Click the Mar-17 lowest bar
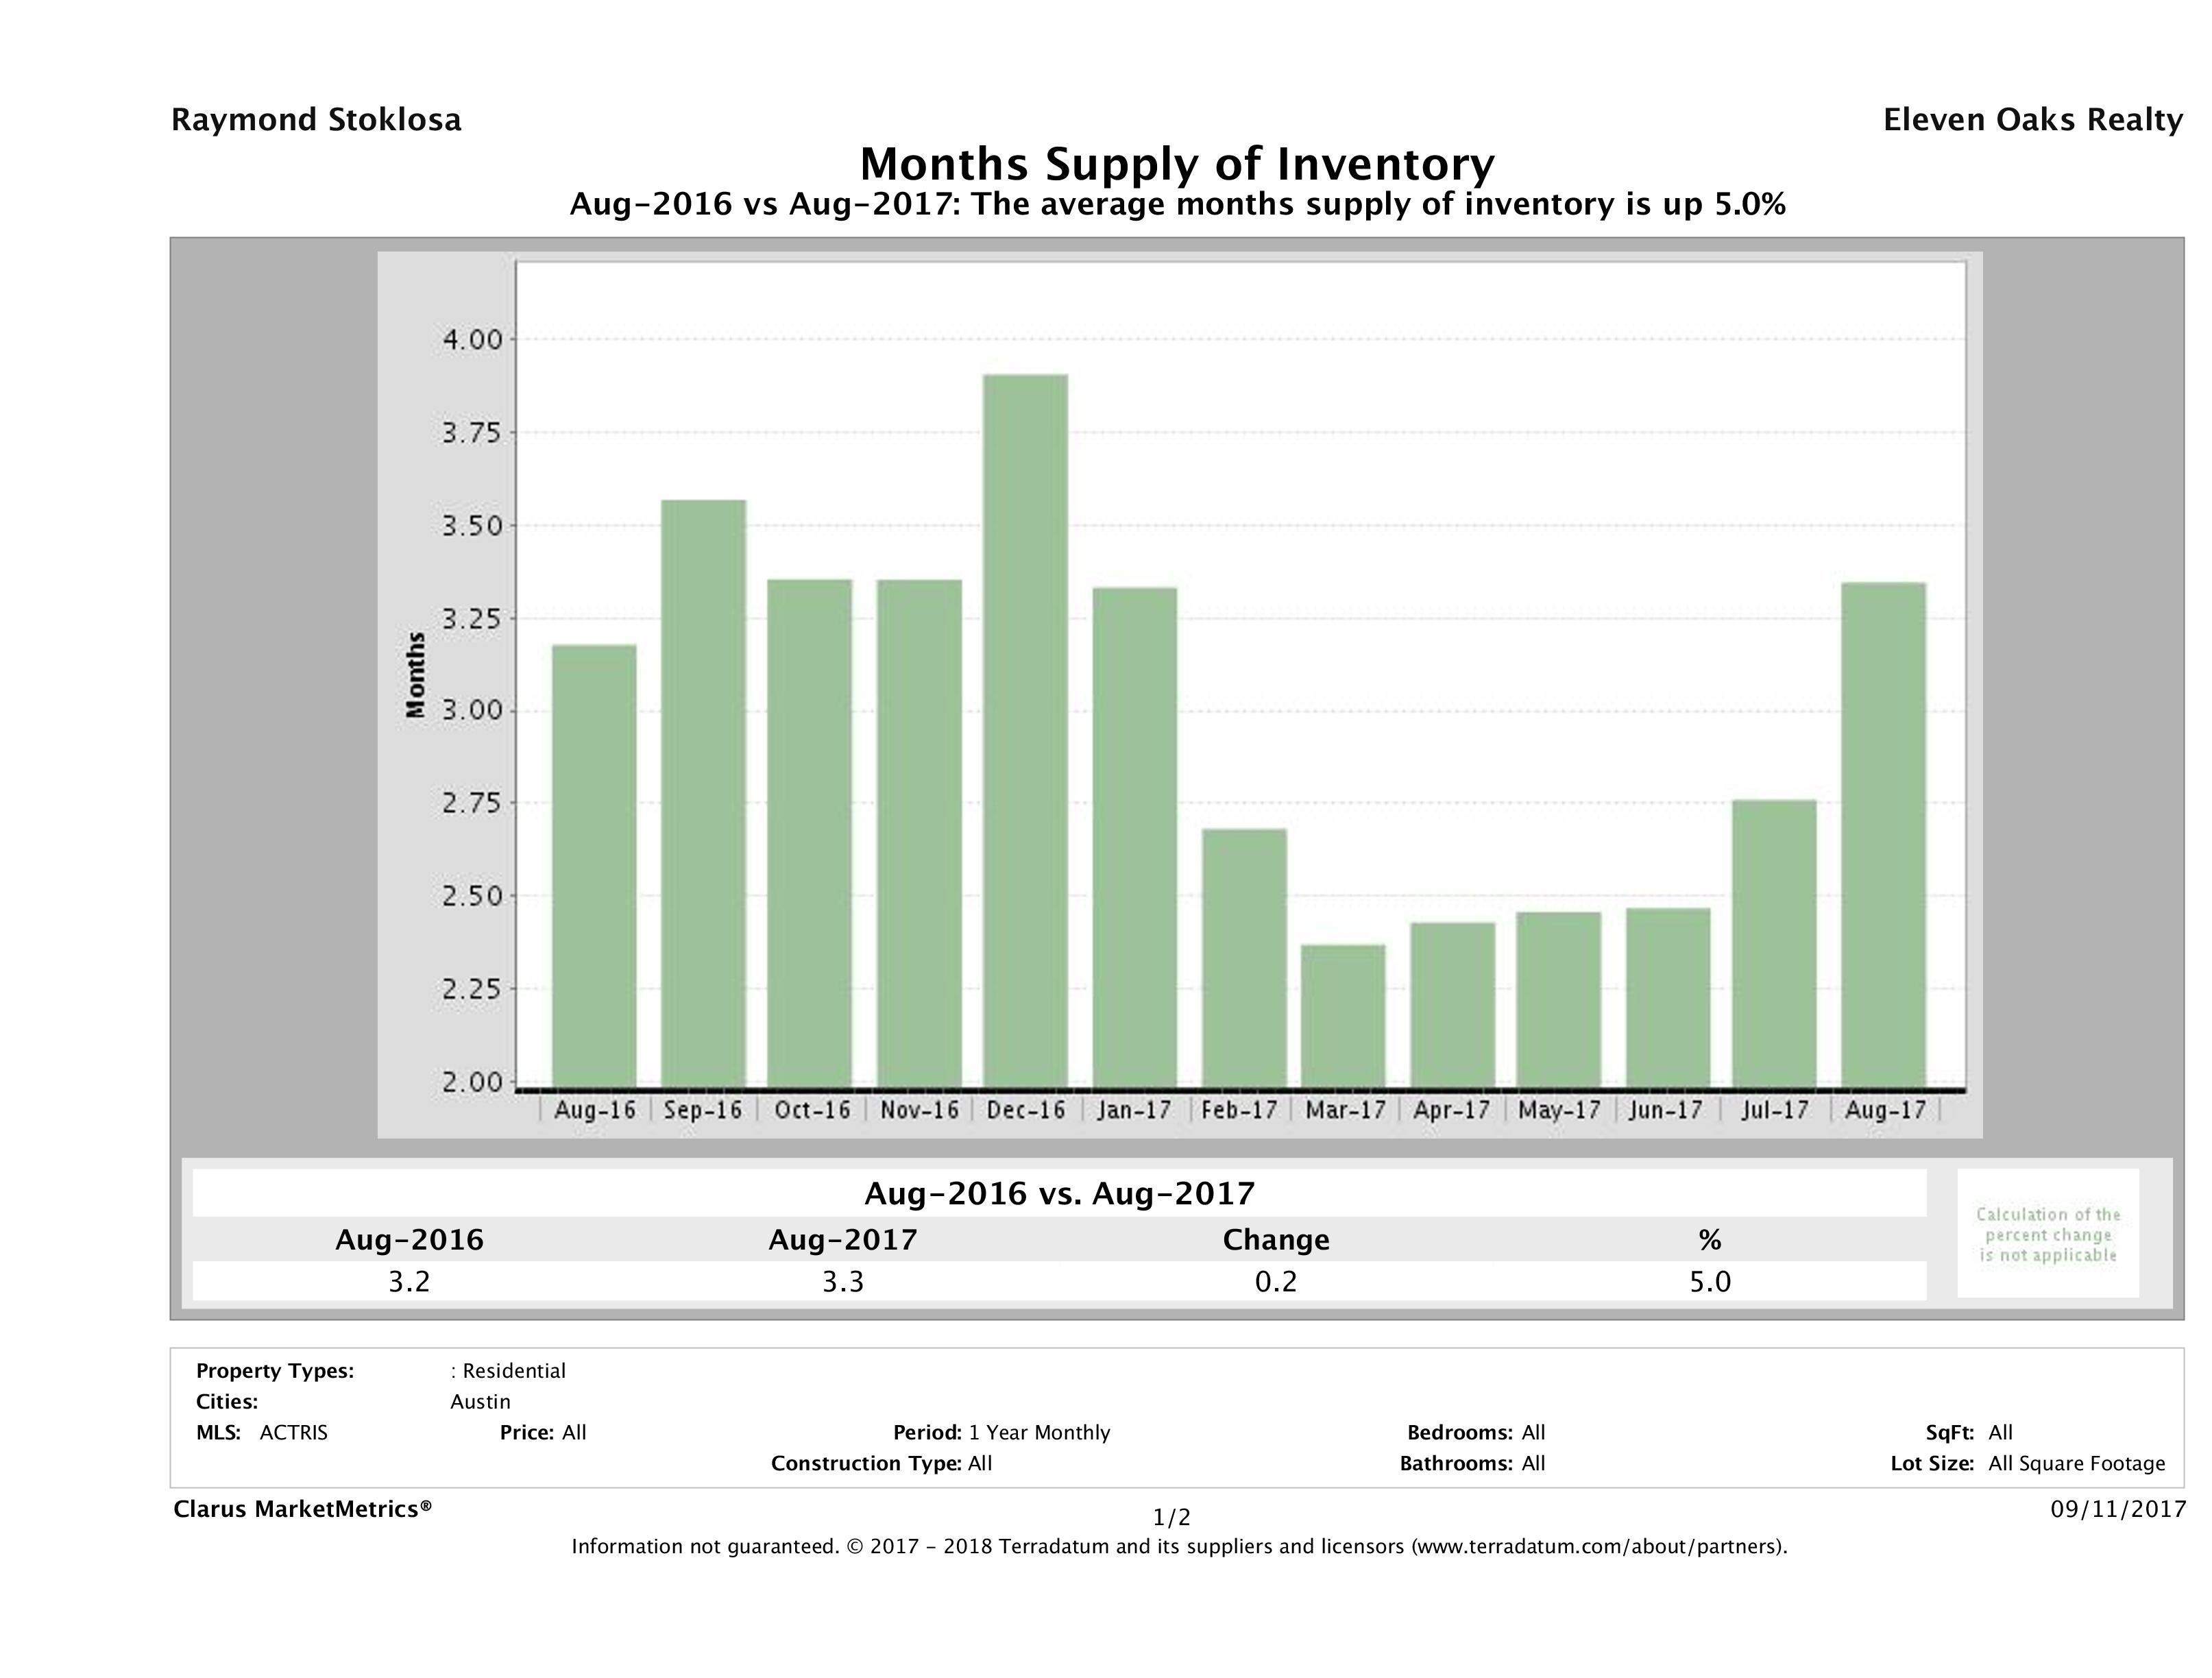This screenshot has height=1678, width=2212. coord(1343,1016)
